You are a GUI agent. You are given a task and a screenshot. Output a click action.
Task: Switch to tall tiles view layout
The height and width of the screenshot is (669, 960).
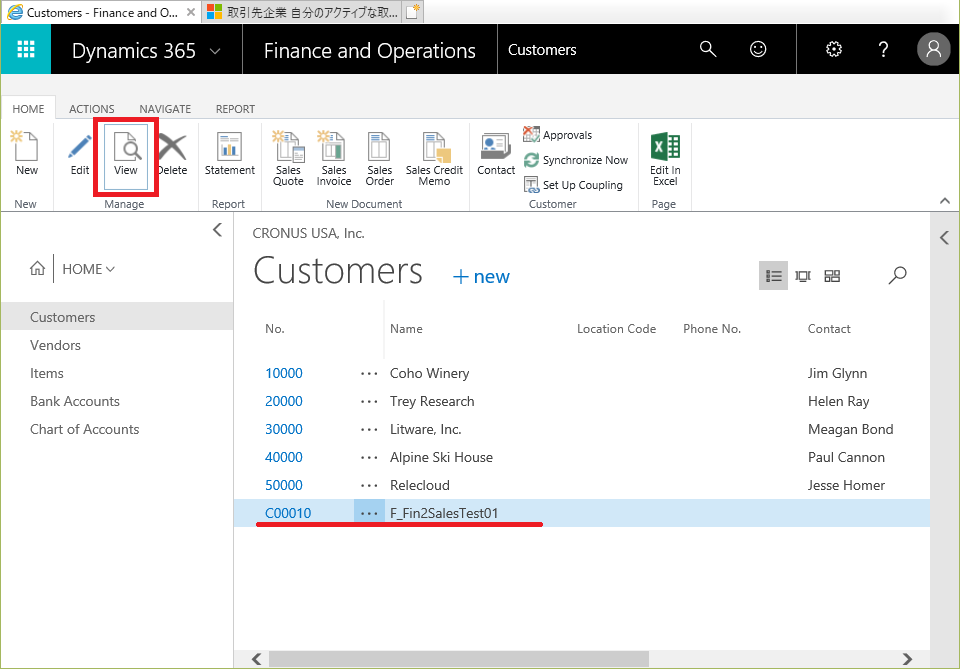[803, 276]
